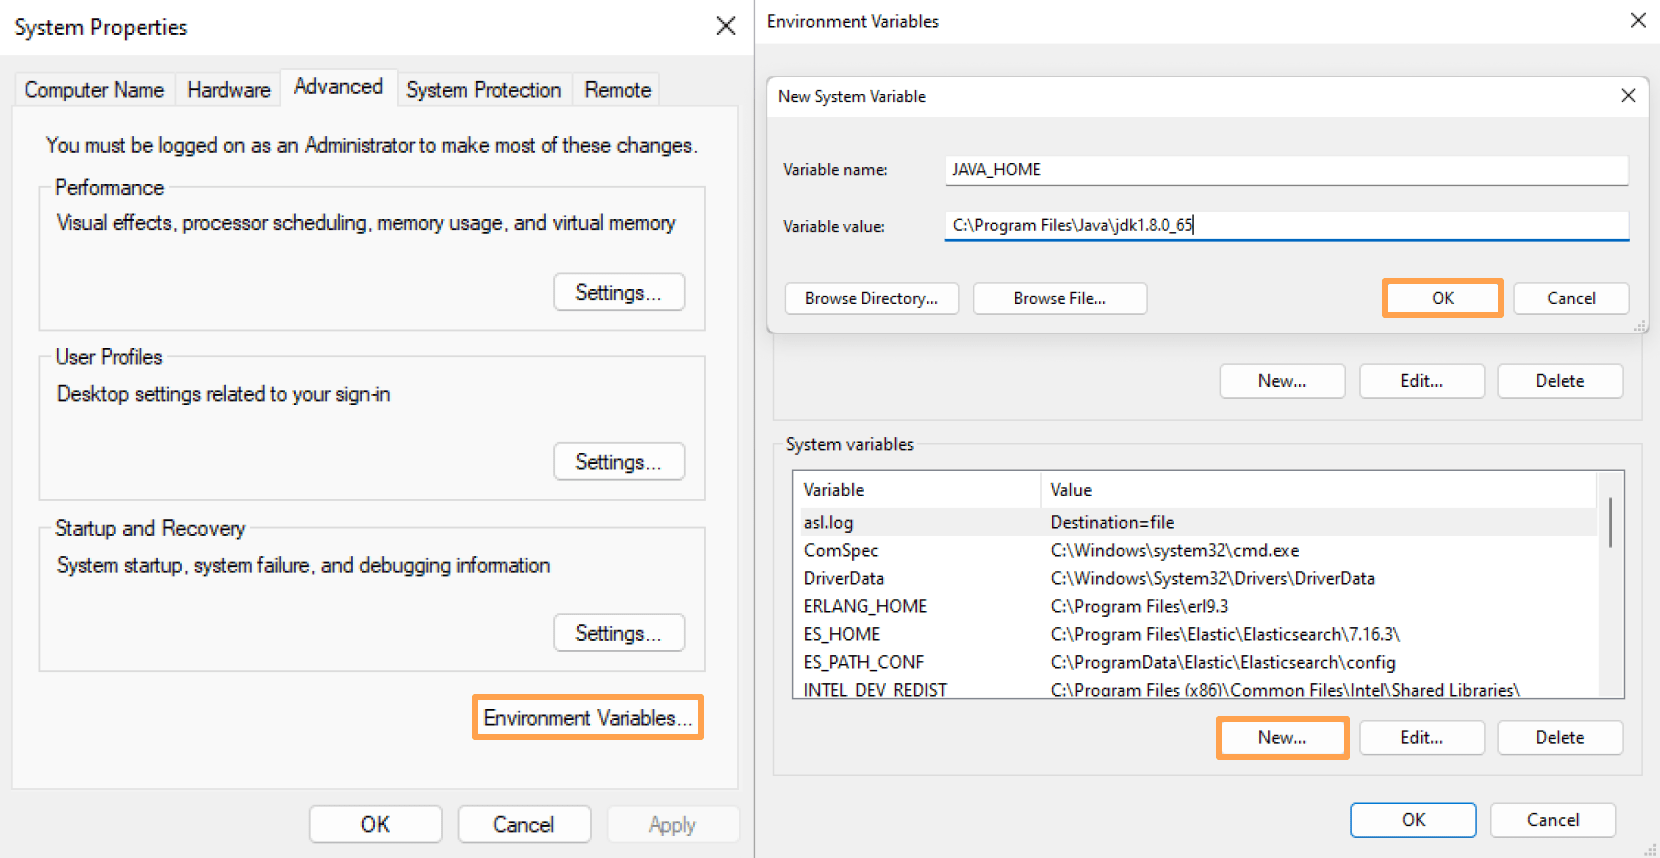The width and height of the screenshot is (1660, 858).
Task: Confirm new system variable with OK
Action: (1442, 298)
